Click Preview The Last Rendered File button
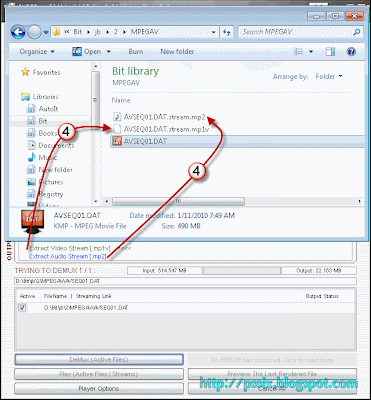 point(272,374)
